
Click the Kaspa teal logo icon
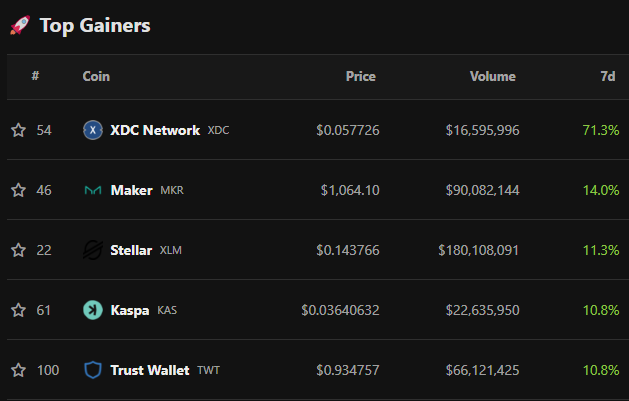(93, 310)
